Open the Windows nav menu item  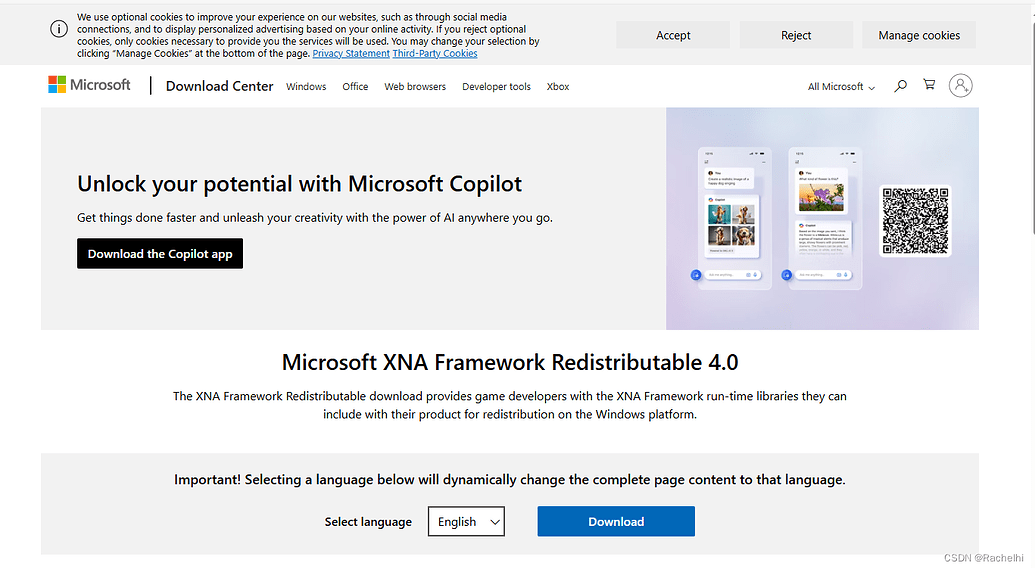306,87
